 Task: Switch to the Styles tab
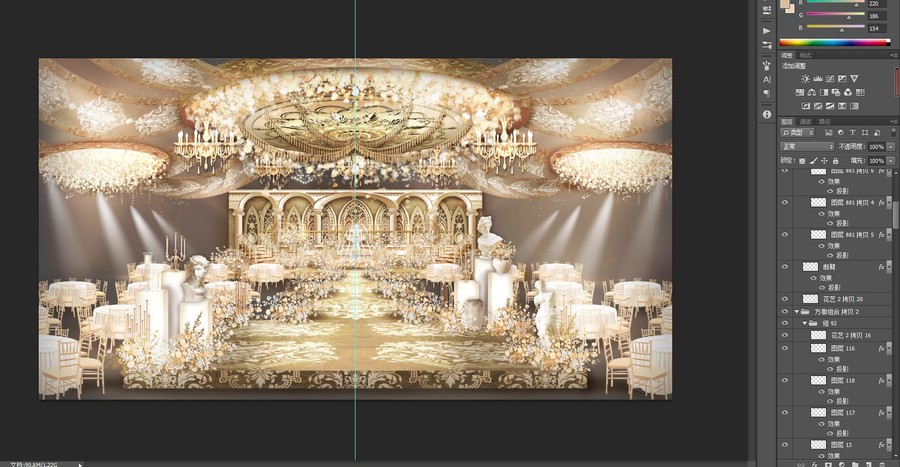(805, 55)
